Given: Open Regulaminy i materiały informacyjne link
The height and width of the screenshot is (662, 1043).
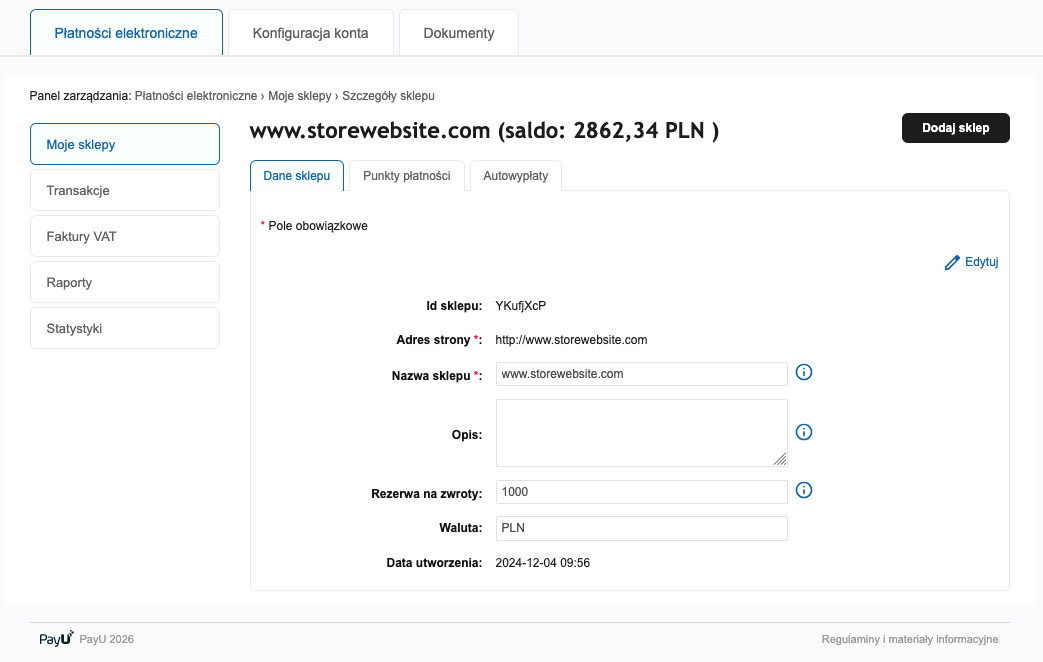Looking at the screenshot, I should click(x=908, y=638).
